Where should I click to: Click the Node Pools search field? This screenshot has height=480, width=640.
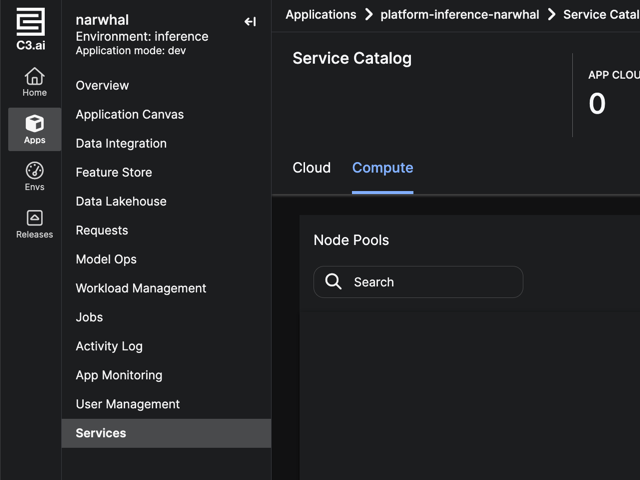(x=430, y=282)
